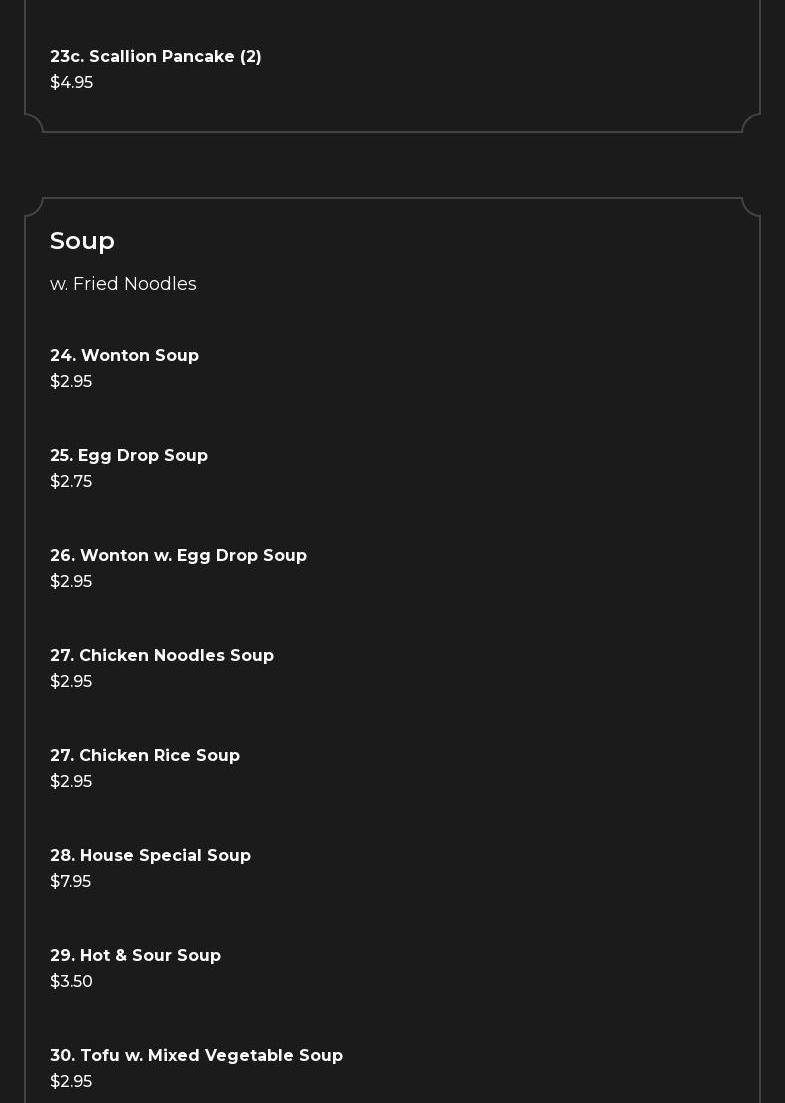Viewport: 785px width, 1103px height.
Task: Select the 28. House Special Soup item
Action: click(x=150, y=856)
